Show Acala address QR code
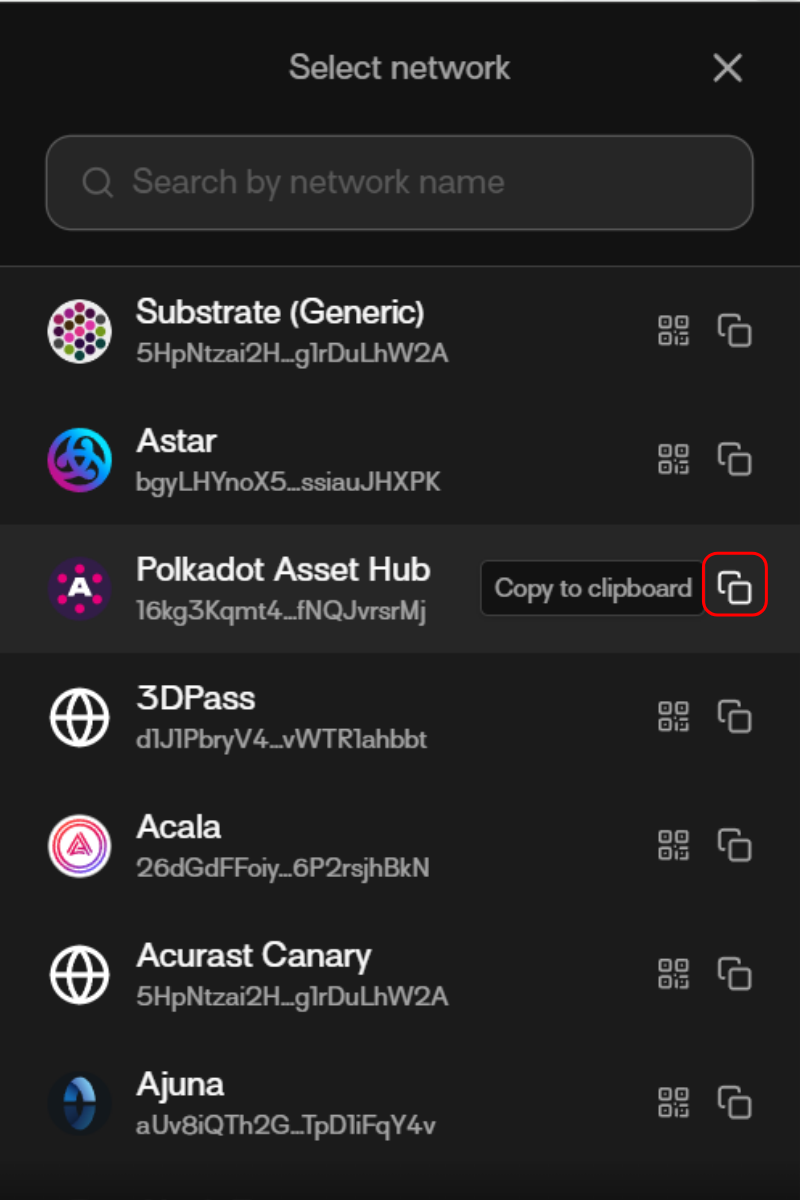 pos(674,846)
